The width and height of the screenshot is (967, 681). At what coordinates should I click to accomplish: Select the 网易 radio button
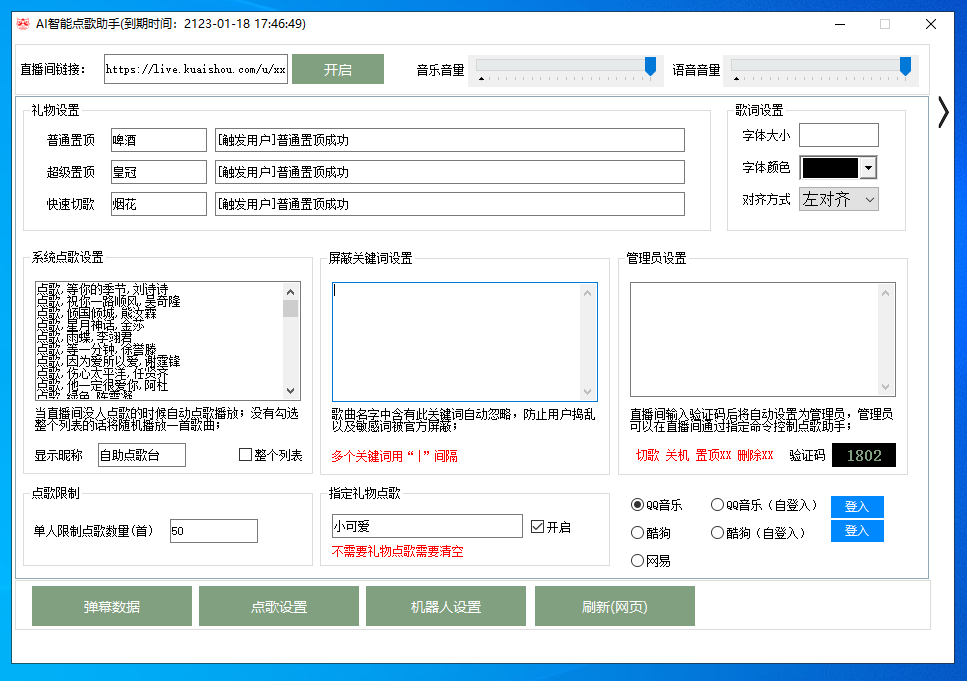click(637, 561)
